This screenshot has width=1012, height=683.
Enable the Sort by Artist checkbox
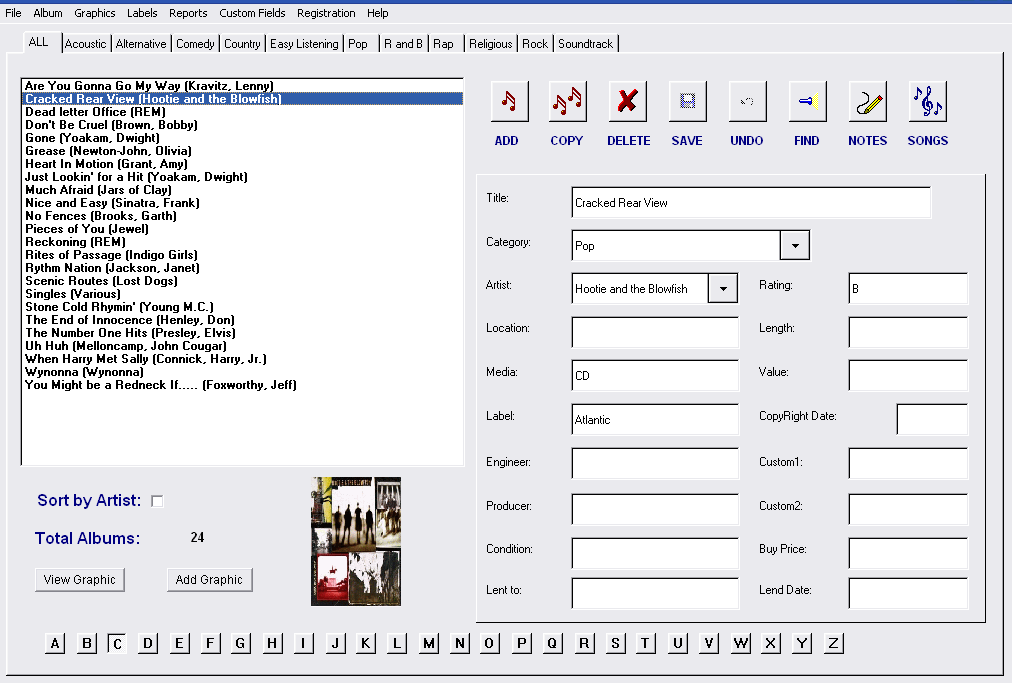pyautogui.click(x=157, y=500)
